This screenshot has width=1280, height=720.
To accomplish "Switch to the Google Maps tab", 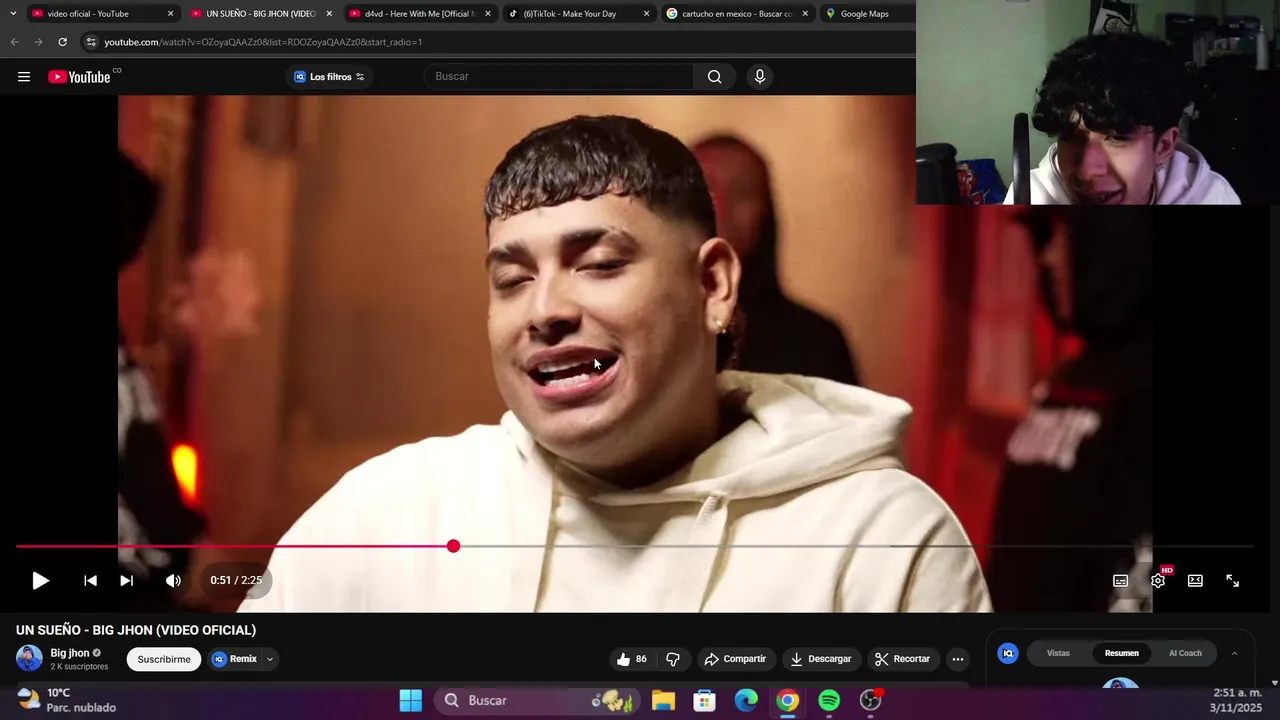I will click(866, 14).
